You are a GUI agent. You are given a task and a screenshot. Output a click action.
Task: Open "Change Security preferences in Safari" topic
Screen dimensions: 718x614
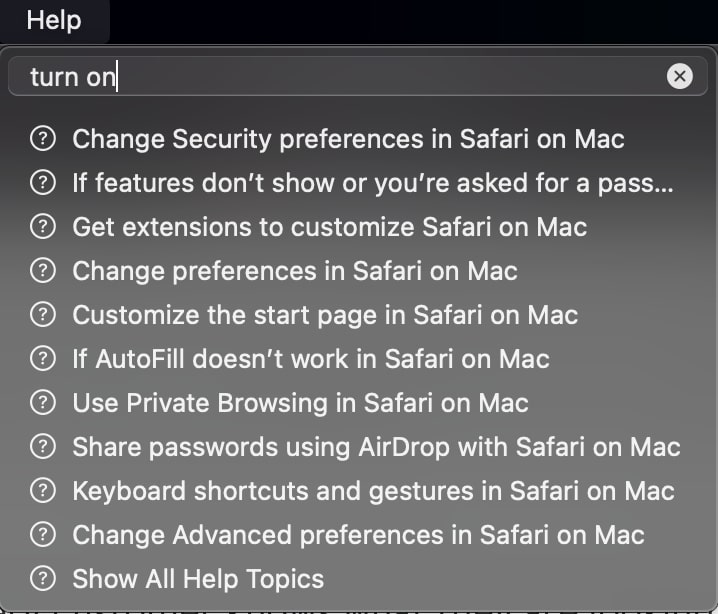(x=348, y=139)
